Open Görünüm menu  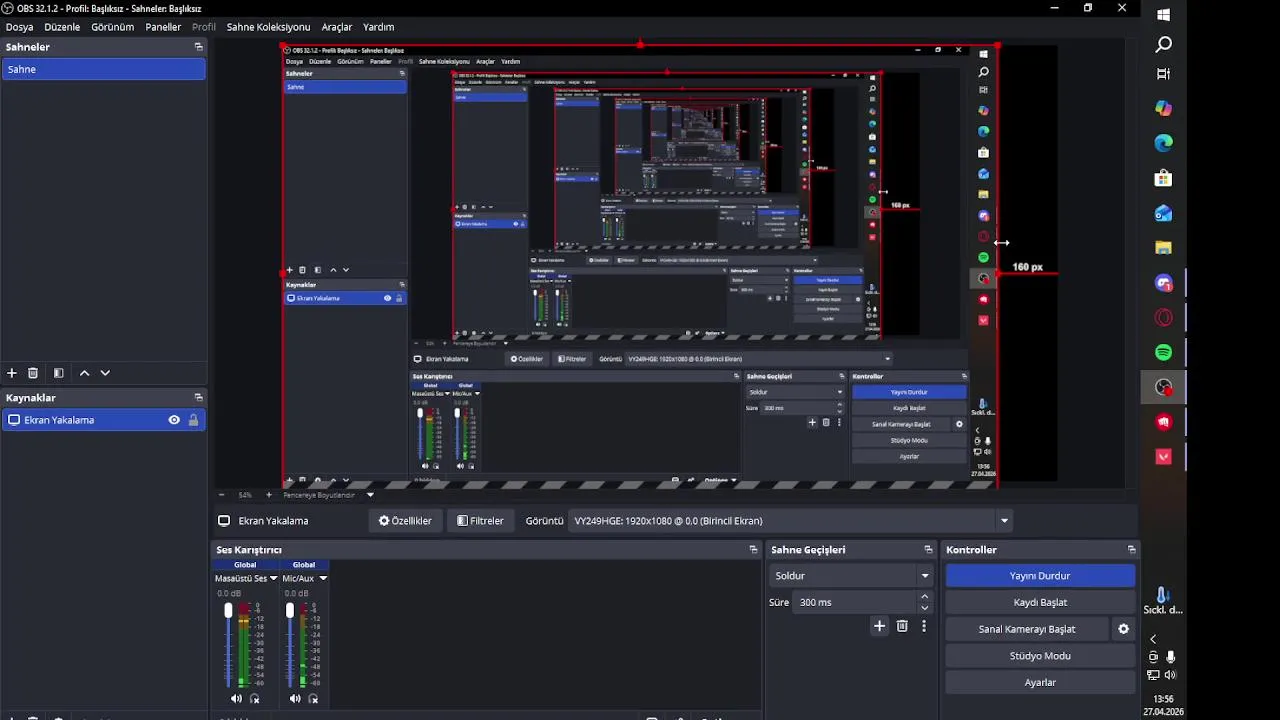coord(112,27)
